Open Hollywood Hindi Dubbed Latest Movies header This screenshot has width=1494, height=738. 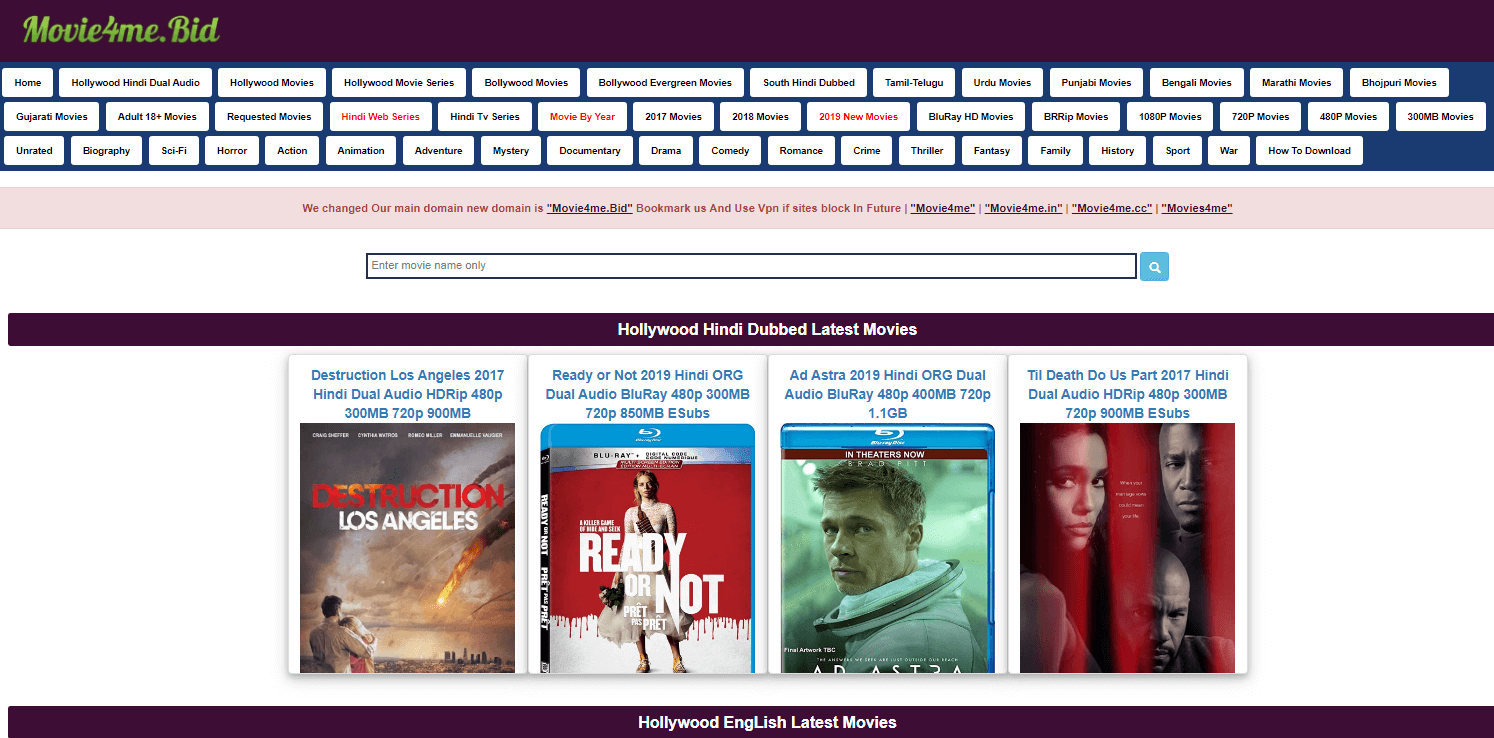767,329
